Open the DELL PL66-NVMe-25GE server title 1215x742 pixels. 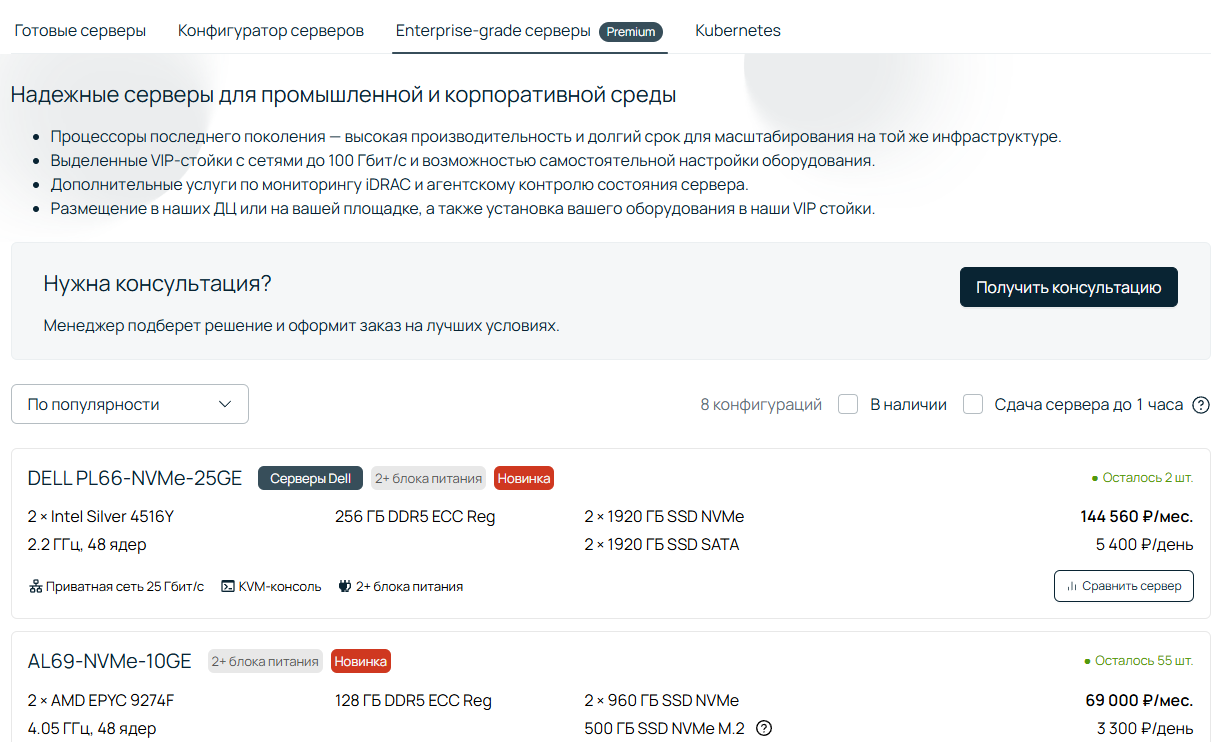click(135, 478)
